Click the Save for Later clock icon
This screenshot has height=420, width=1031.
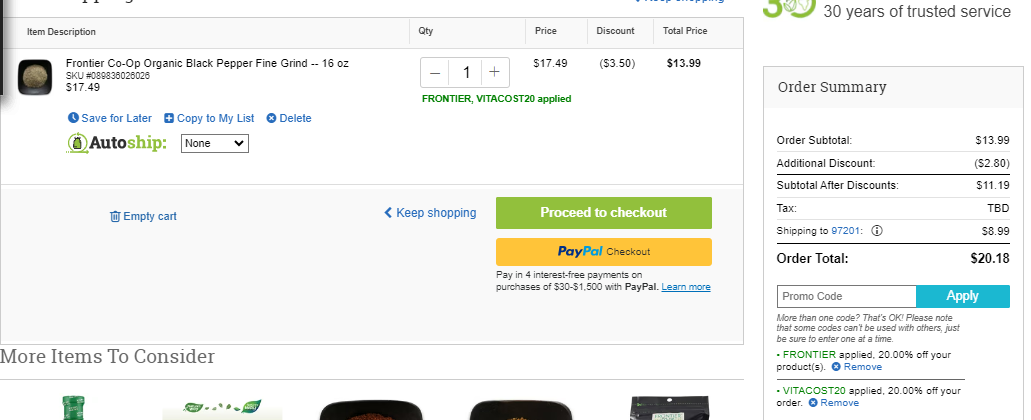73,118
